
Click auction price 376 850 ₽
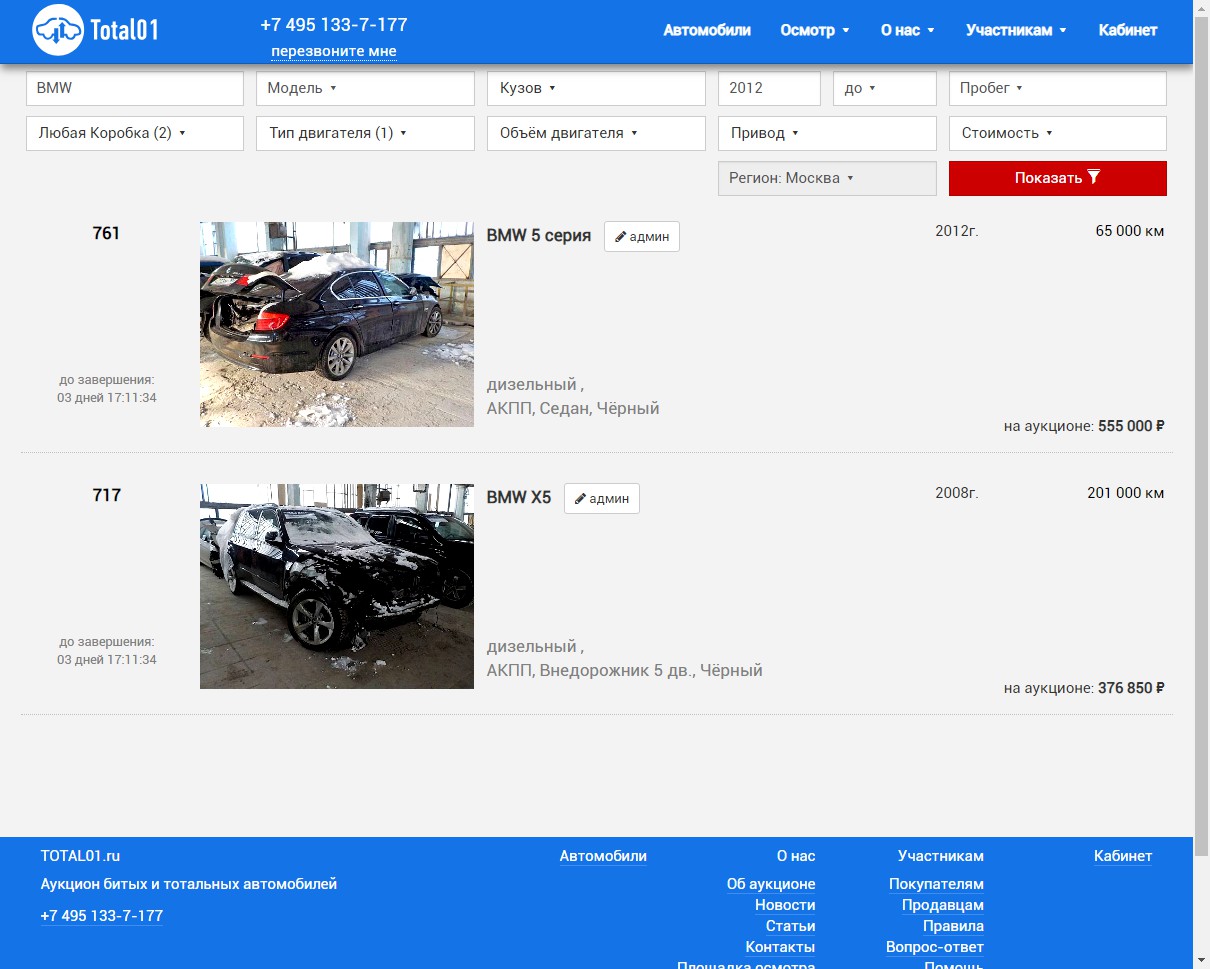pyautogui.click(x=1131, y=688)
